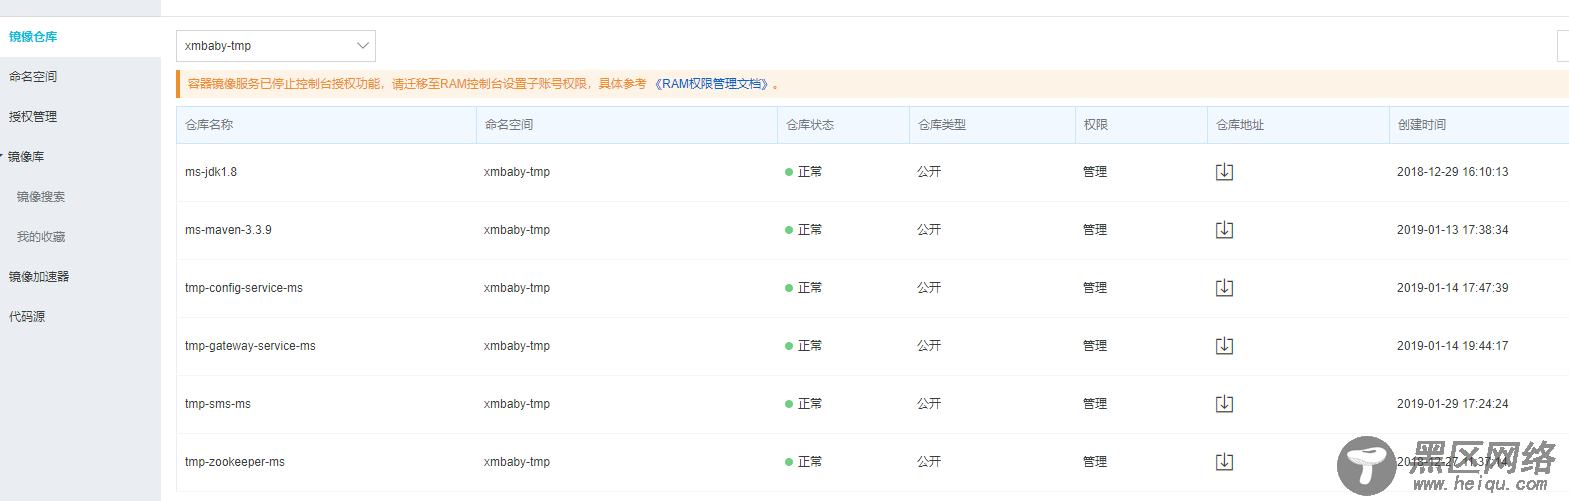Viewport: 1569px width, 501px height.
Task: Open repository address icon for tmp-config-service-ms
Action: click(1224, 288)
